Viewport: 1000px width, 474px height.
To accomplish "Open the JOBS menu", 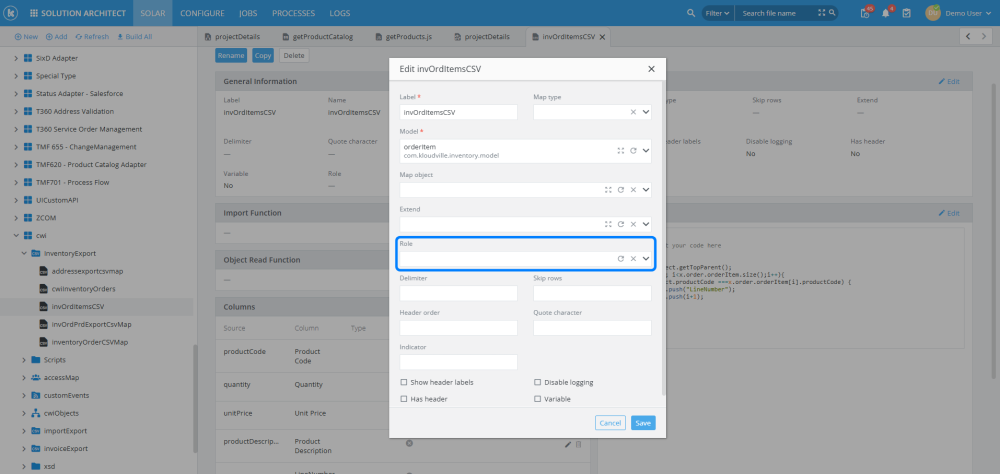I will tap(248, 13).
